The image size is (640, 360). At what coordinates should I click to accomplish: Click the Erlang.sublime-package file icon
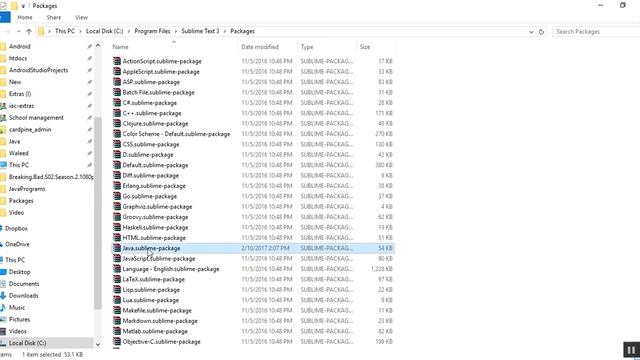[x=117, y=186]
